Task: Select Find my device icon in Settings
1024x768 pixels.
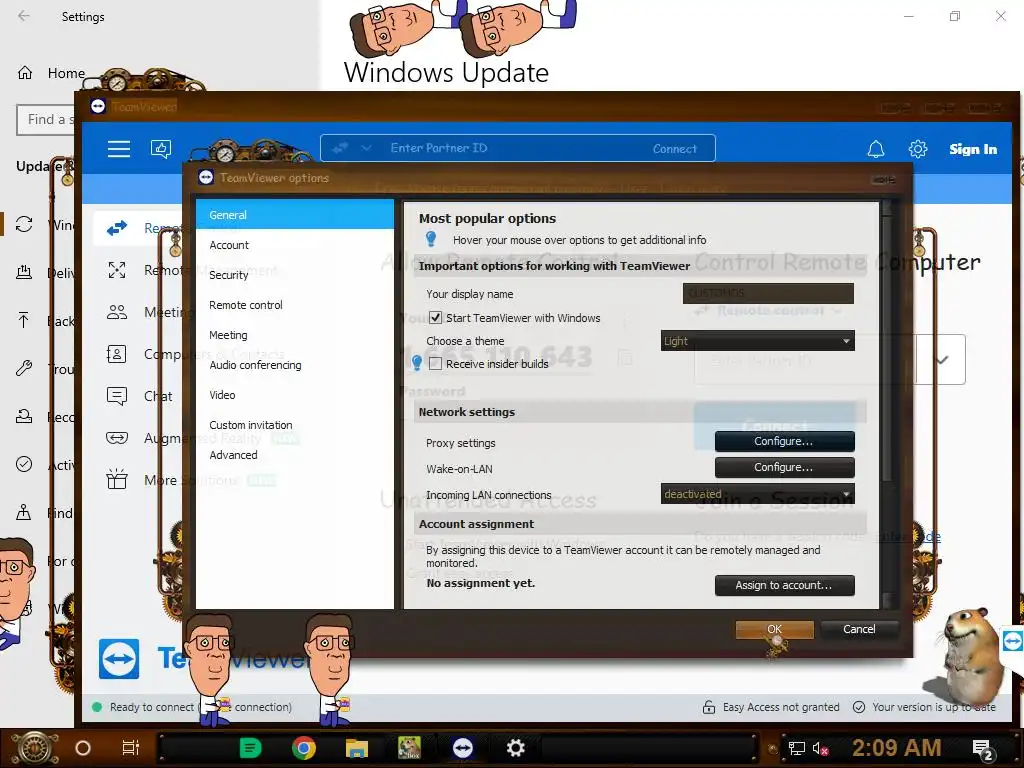Action: click(24, 513)
